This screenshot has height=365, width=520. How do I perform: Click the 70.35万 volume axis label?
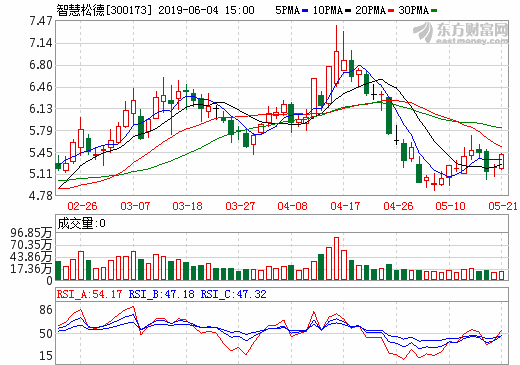pyautogui.click(x=31, y=245)
